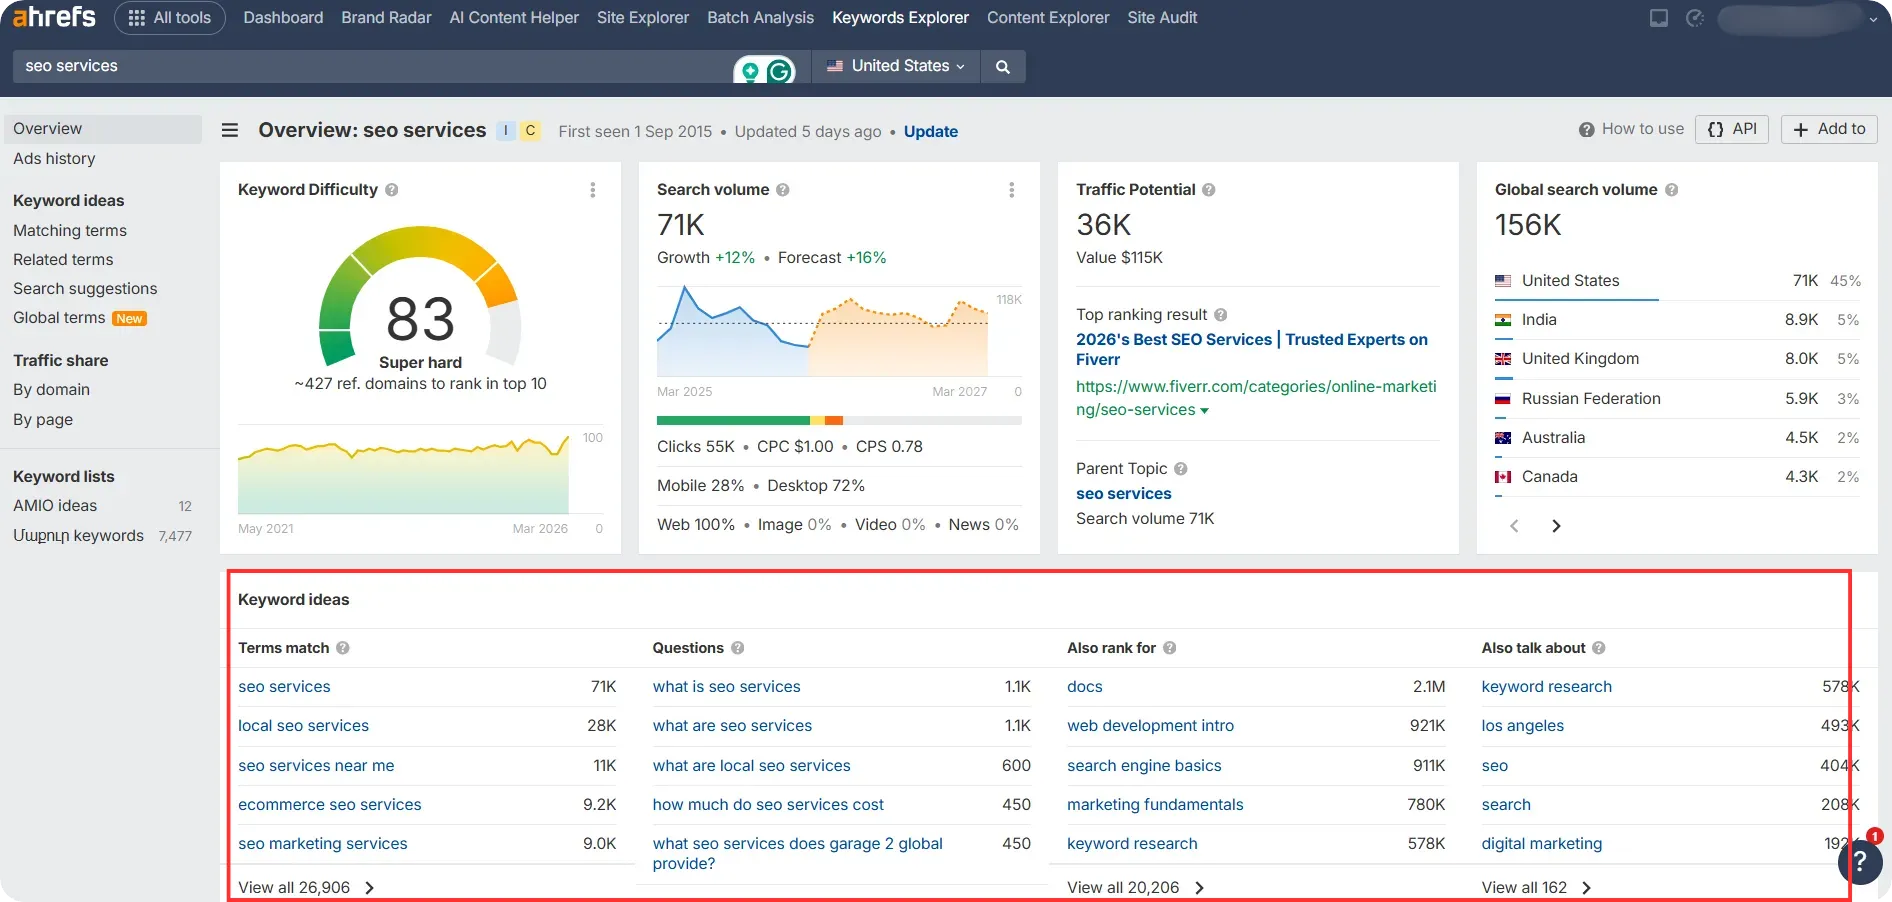The image size is (1892, 902).
Task: Open the All tools grid menu
Action: point(169,17)
